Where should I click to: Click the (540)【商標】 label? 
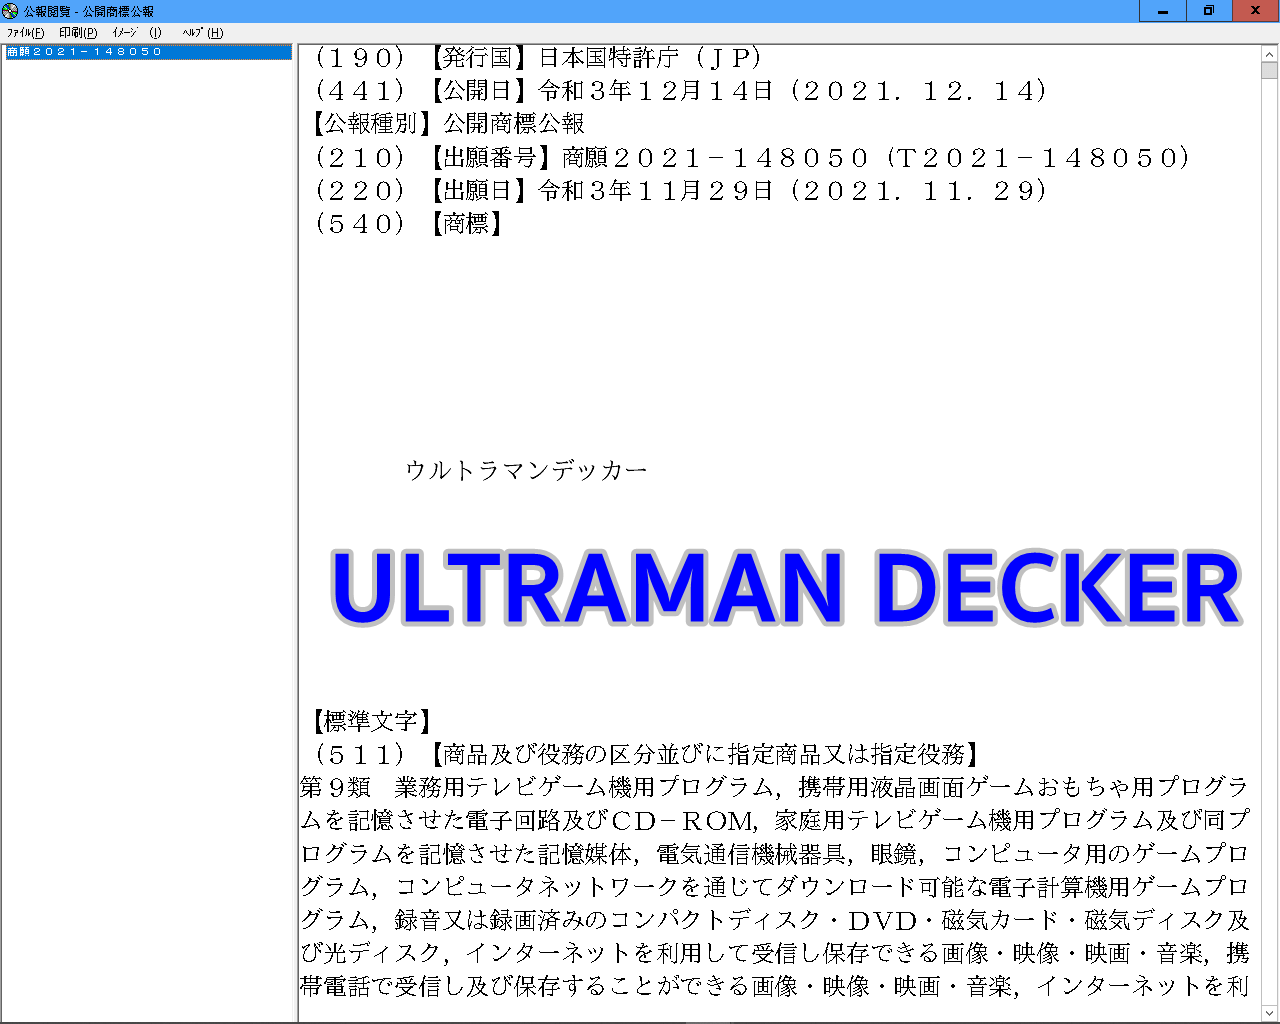tap(408, 223)
